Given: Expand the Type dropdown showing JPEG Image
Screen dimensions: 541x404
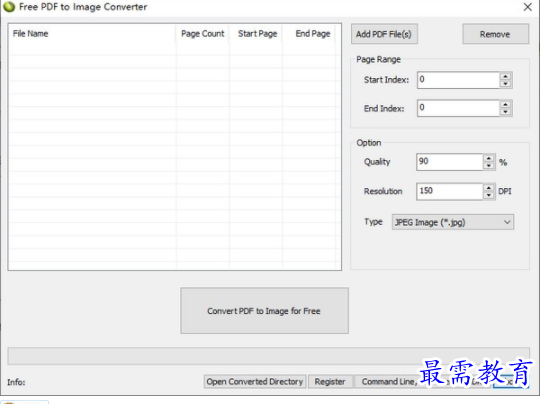Looking at the screenshot, I should tap(453, 222).
